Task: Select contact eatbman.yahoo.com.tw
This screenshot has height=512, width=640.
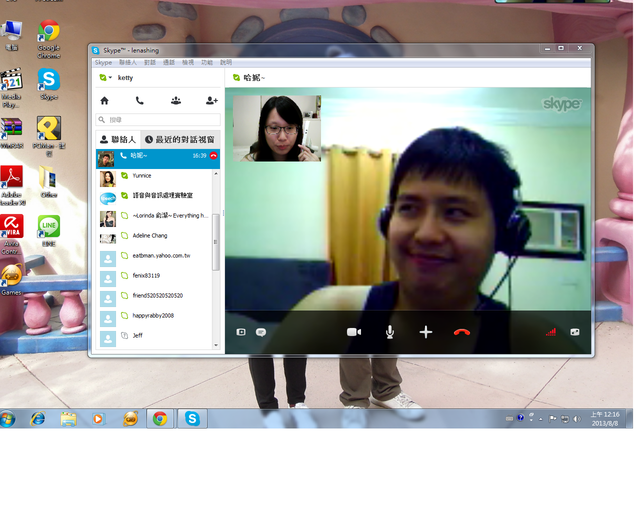Action: 154,258
